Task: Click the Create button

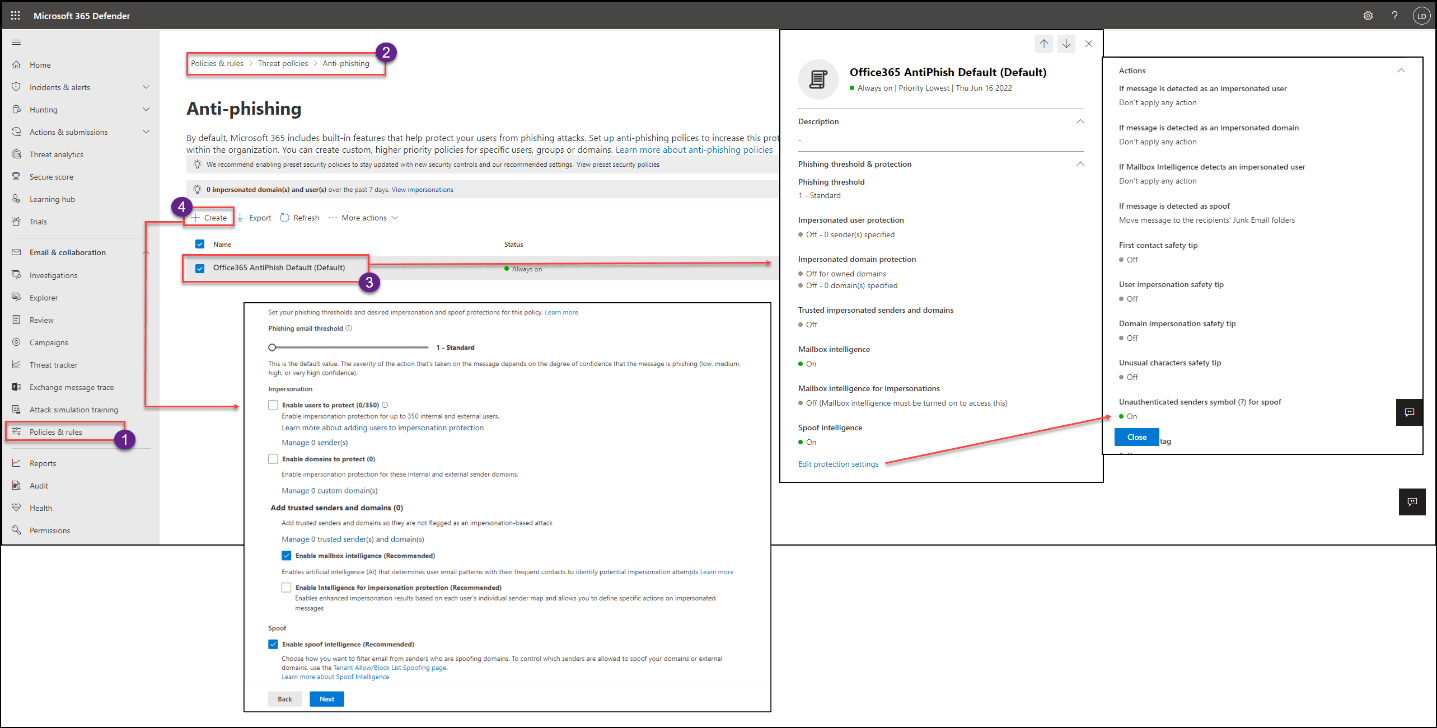Action: pos(210,217)
